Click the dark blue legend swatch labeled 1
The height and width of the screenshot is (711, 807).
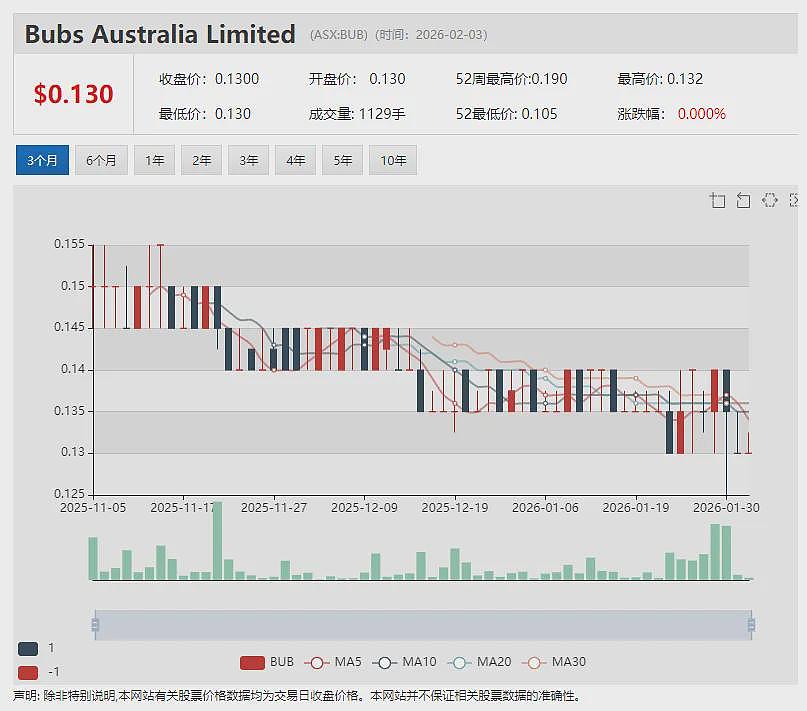tap(28, 648)
